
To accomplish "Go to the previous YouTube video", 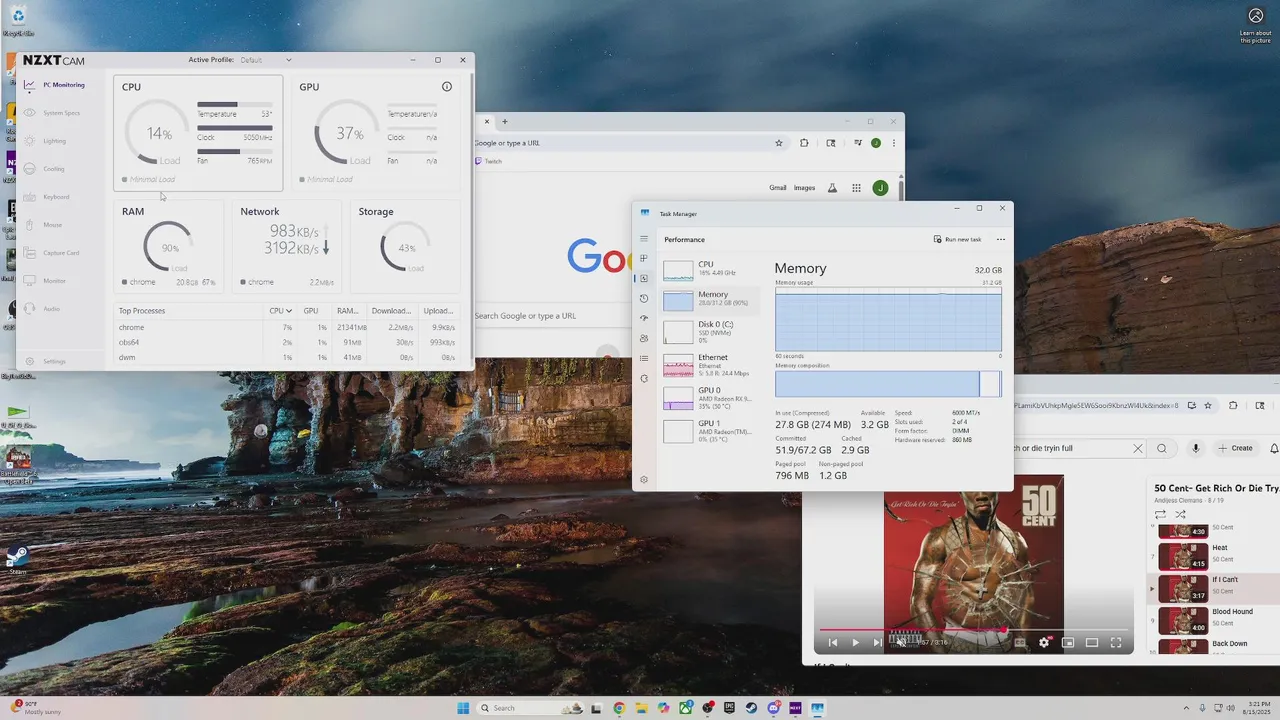I will (831, 642).
